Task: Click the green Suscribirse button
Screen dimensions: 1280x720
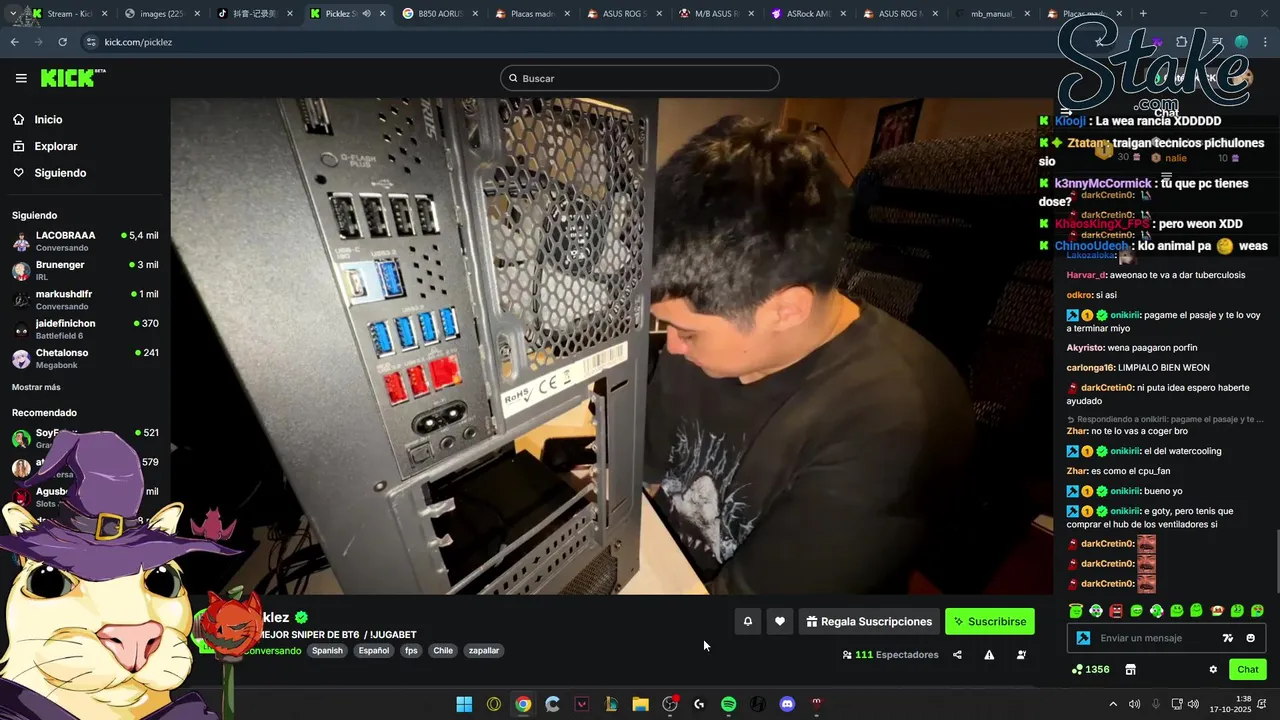Action: (990, 621)
